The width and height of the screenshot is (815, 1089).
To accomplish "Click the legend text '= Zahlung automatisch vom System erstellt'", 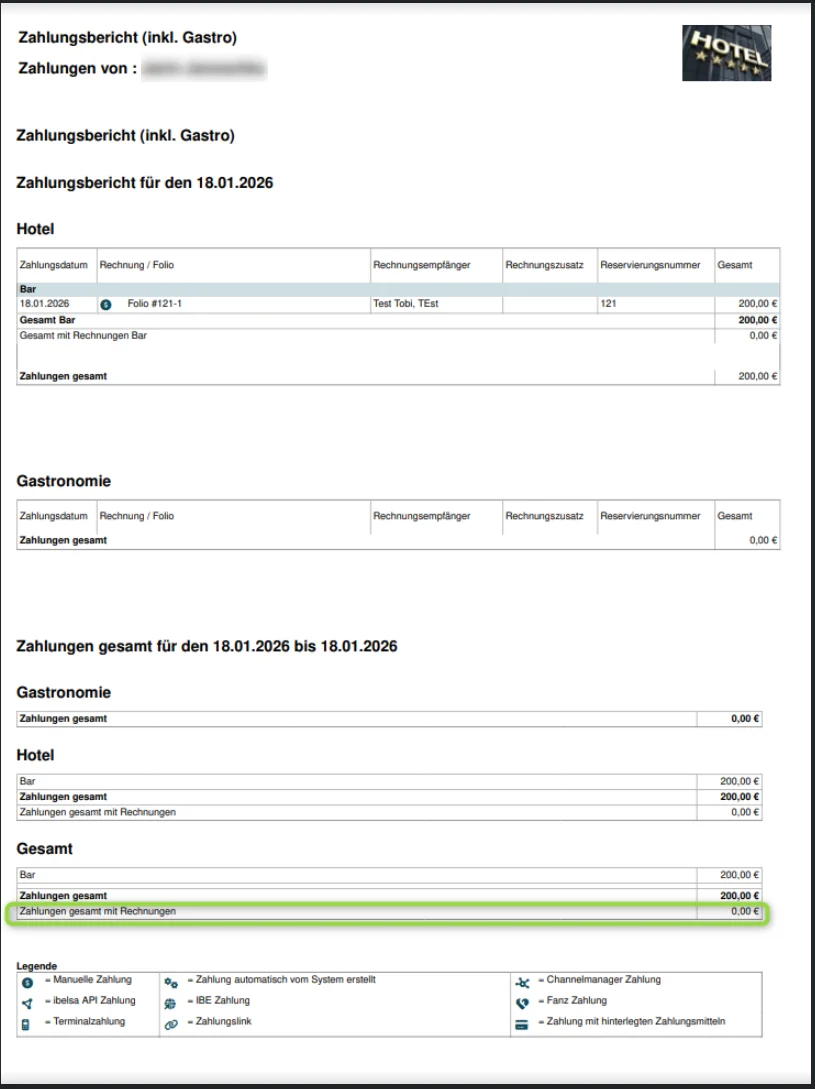I will [281, 980].
